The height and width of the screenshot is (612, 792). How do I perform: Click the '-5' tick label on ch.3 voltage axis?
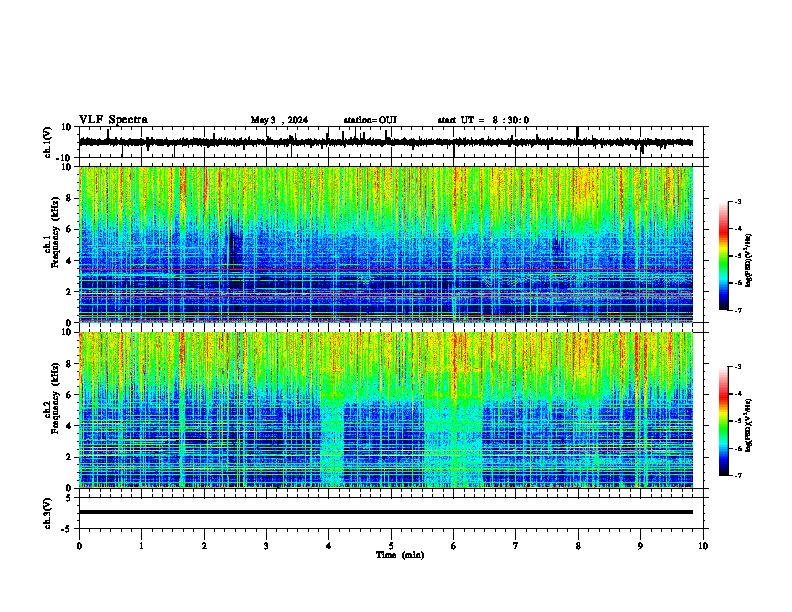tap(68, 529)
